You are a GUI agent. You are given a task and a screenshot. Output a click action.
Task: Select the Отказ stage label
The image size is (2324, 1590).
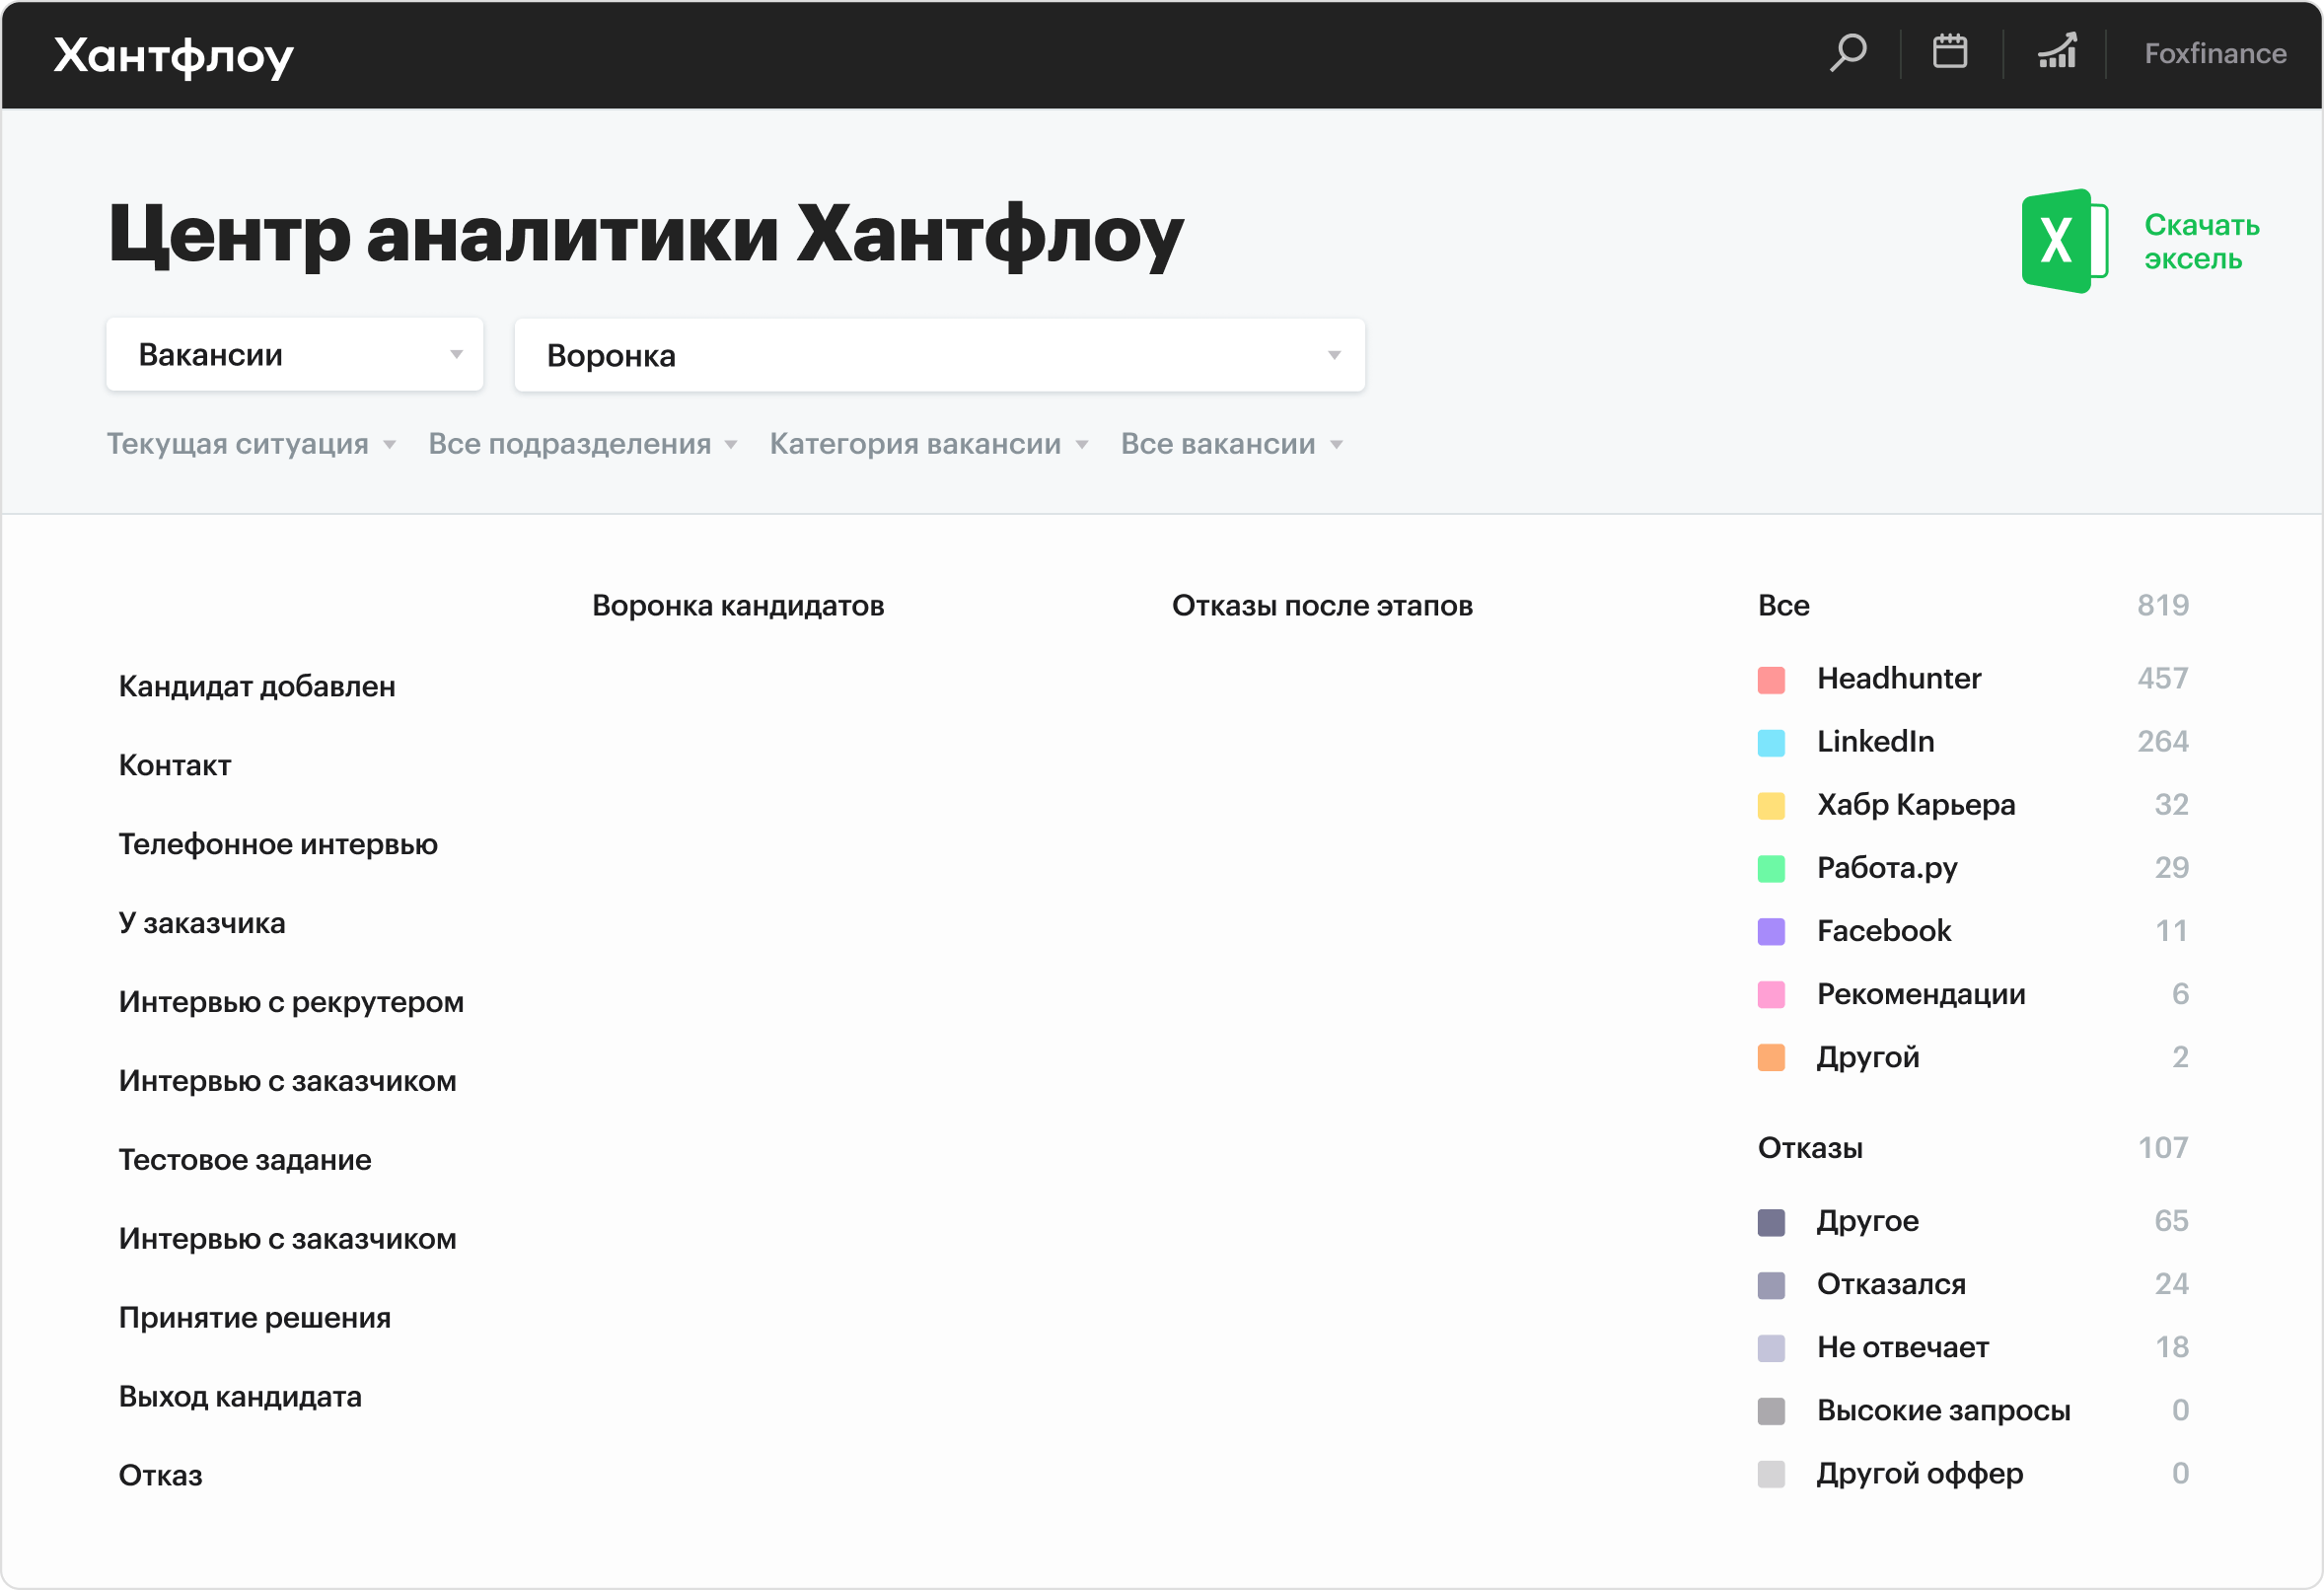click(x=160, y=1475)
